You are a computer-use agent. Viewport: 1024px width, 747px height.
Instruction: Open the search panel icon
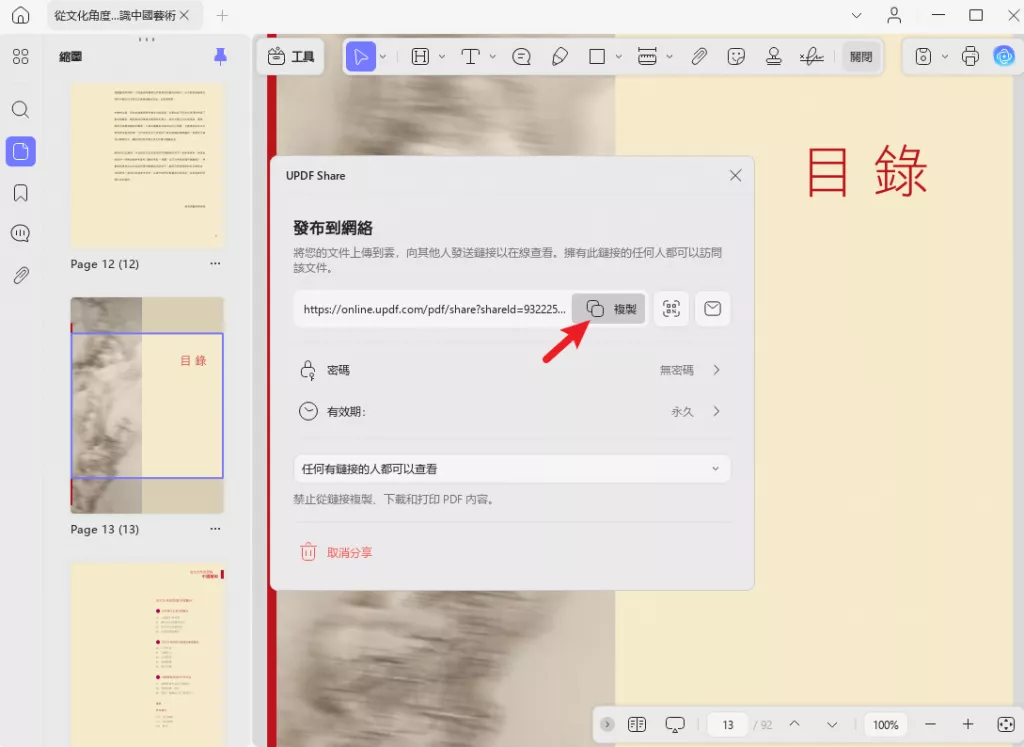click(21, 109)
